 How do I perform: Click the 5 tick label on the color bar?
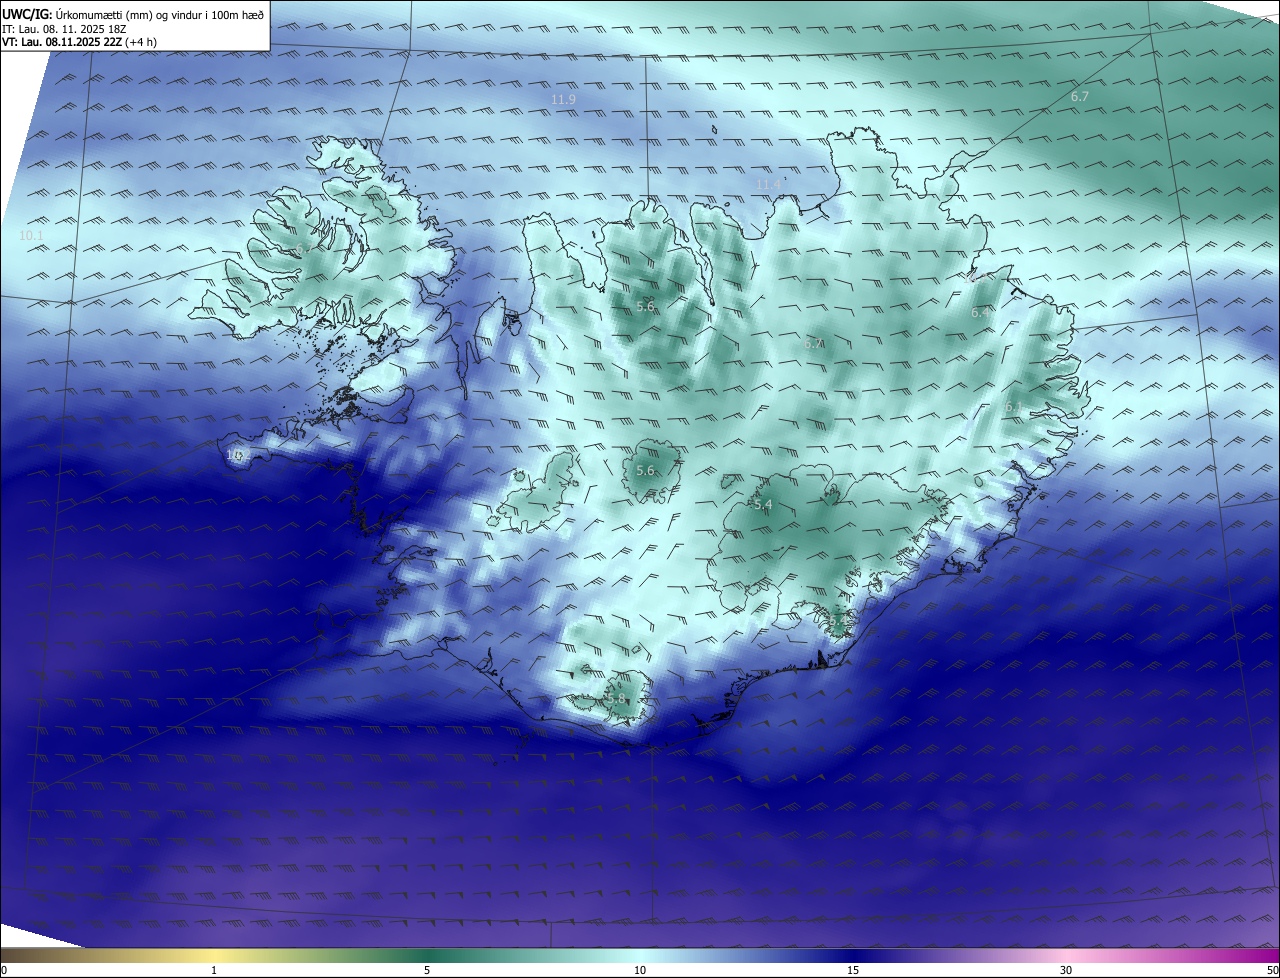(427, 970)
